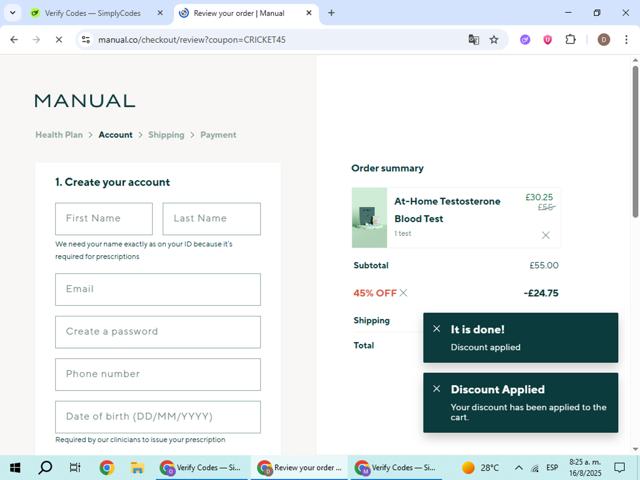Open File Explorer from the taskbar
640x480 pixels.
[137, 467]
